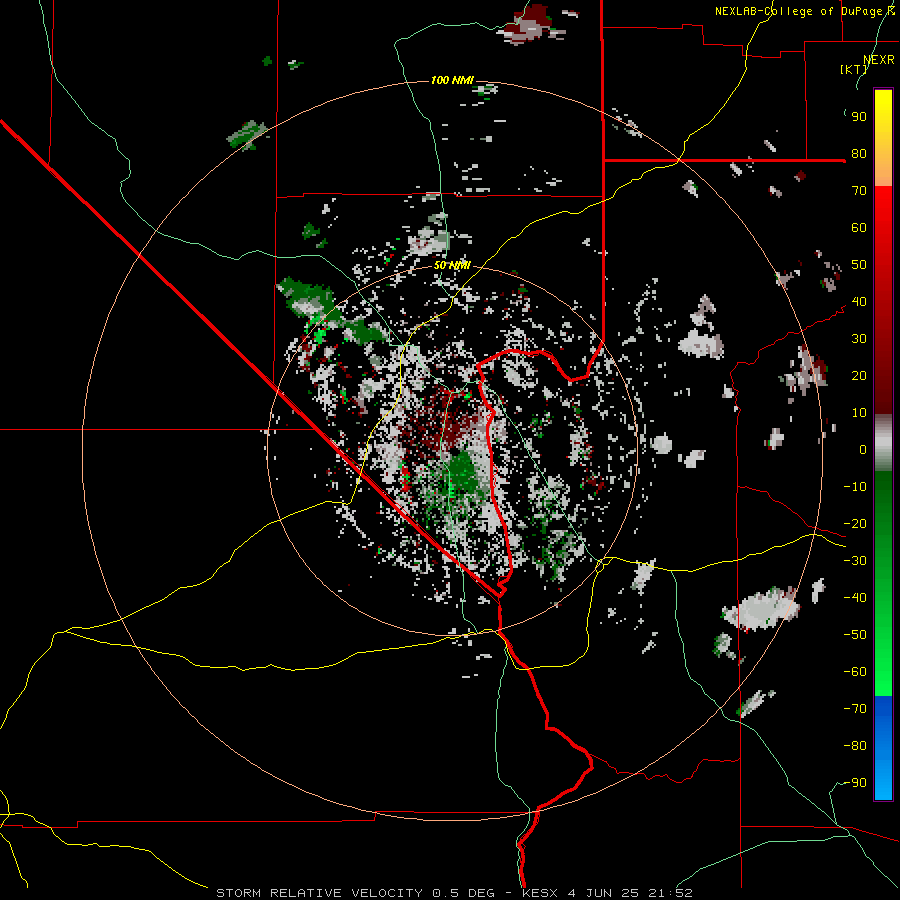Select the 40 value on velocity scale
Viewport: 900px width, 900px height.
coord(859,302)
